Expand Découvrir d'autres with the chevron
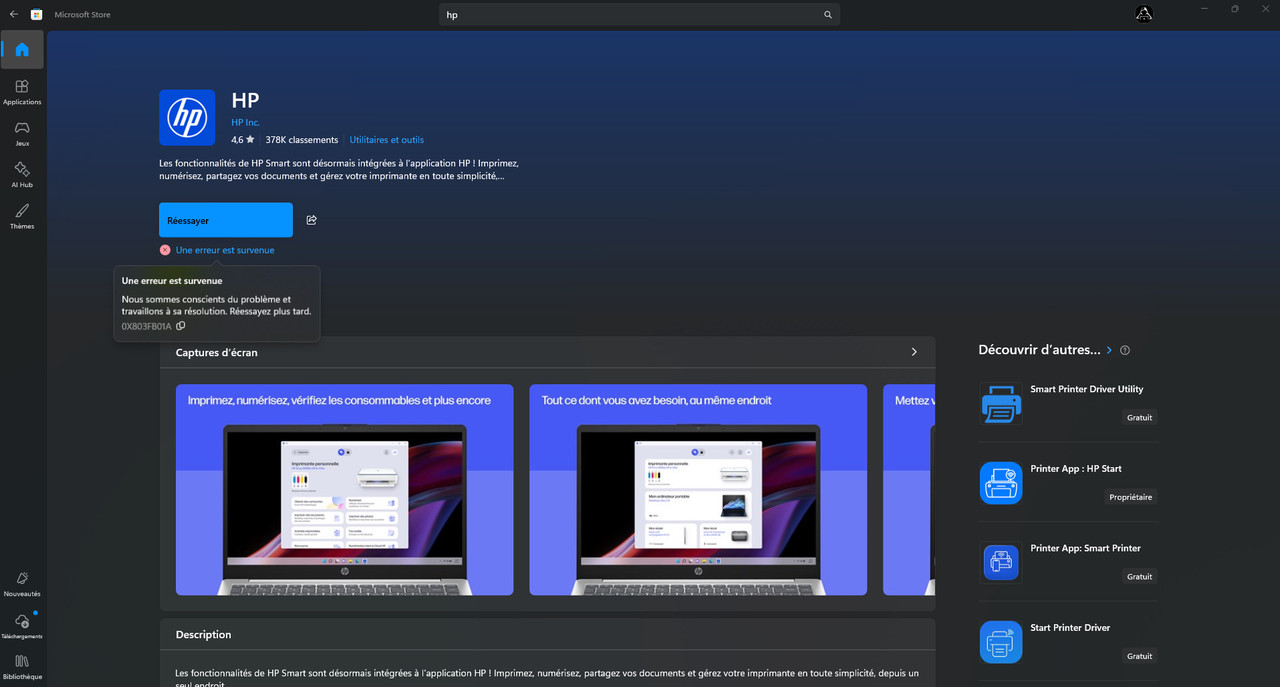 tap(1109, 350)
